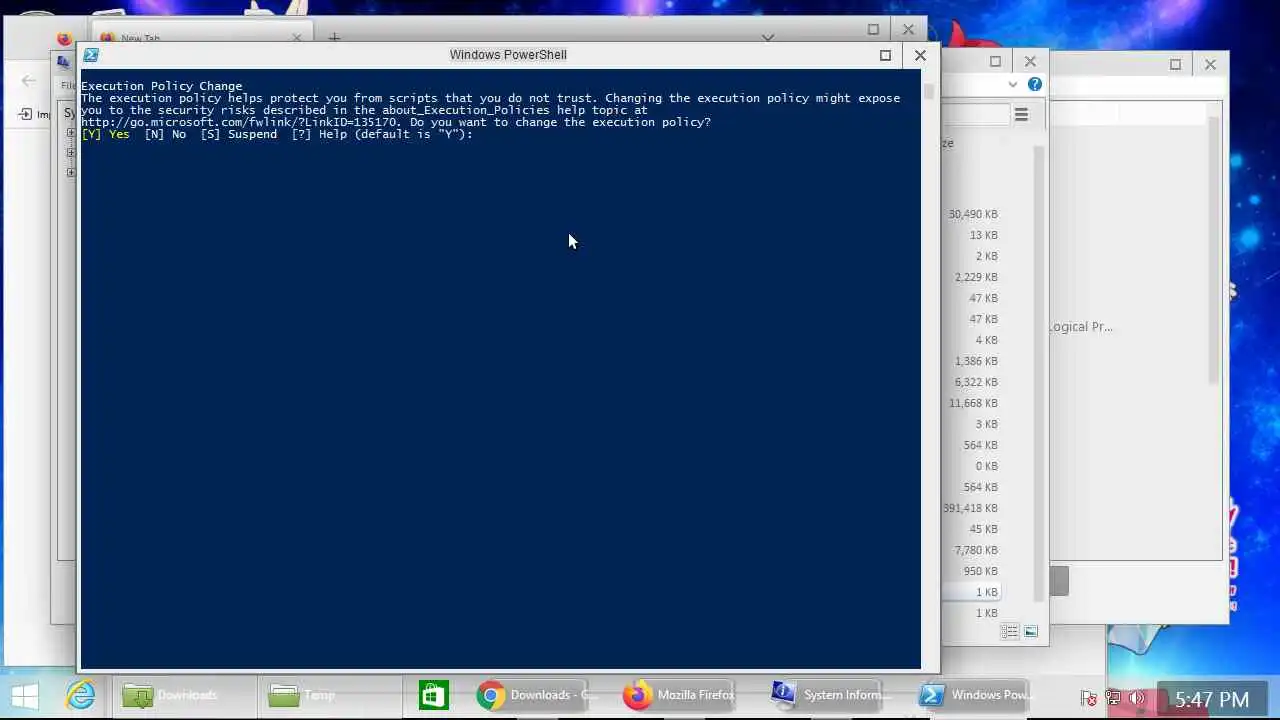Launch the Windows Store from the taskbar
Image resolution: width=1280 pixels, height=720 pixels.
tap(434, 695)
